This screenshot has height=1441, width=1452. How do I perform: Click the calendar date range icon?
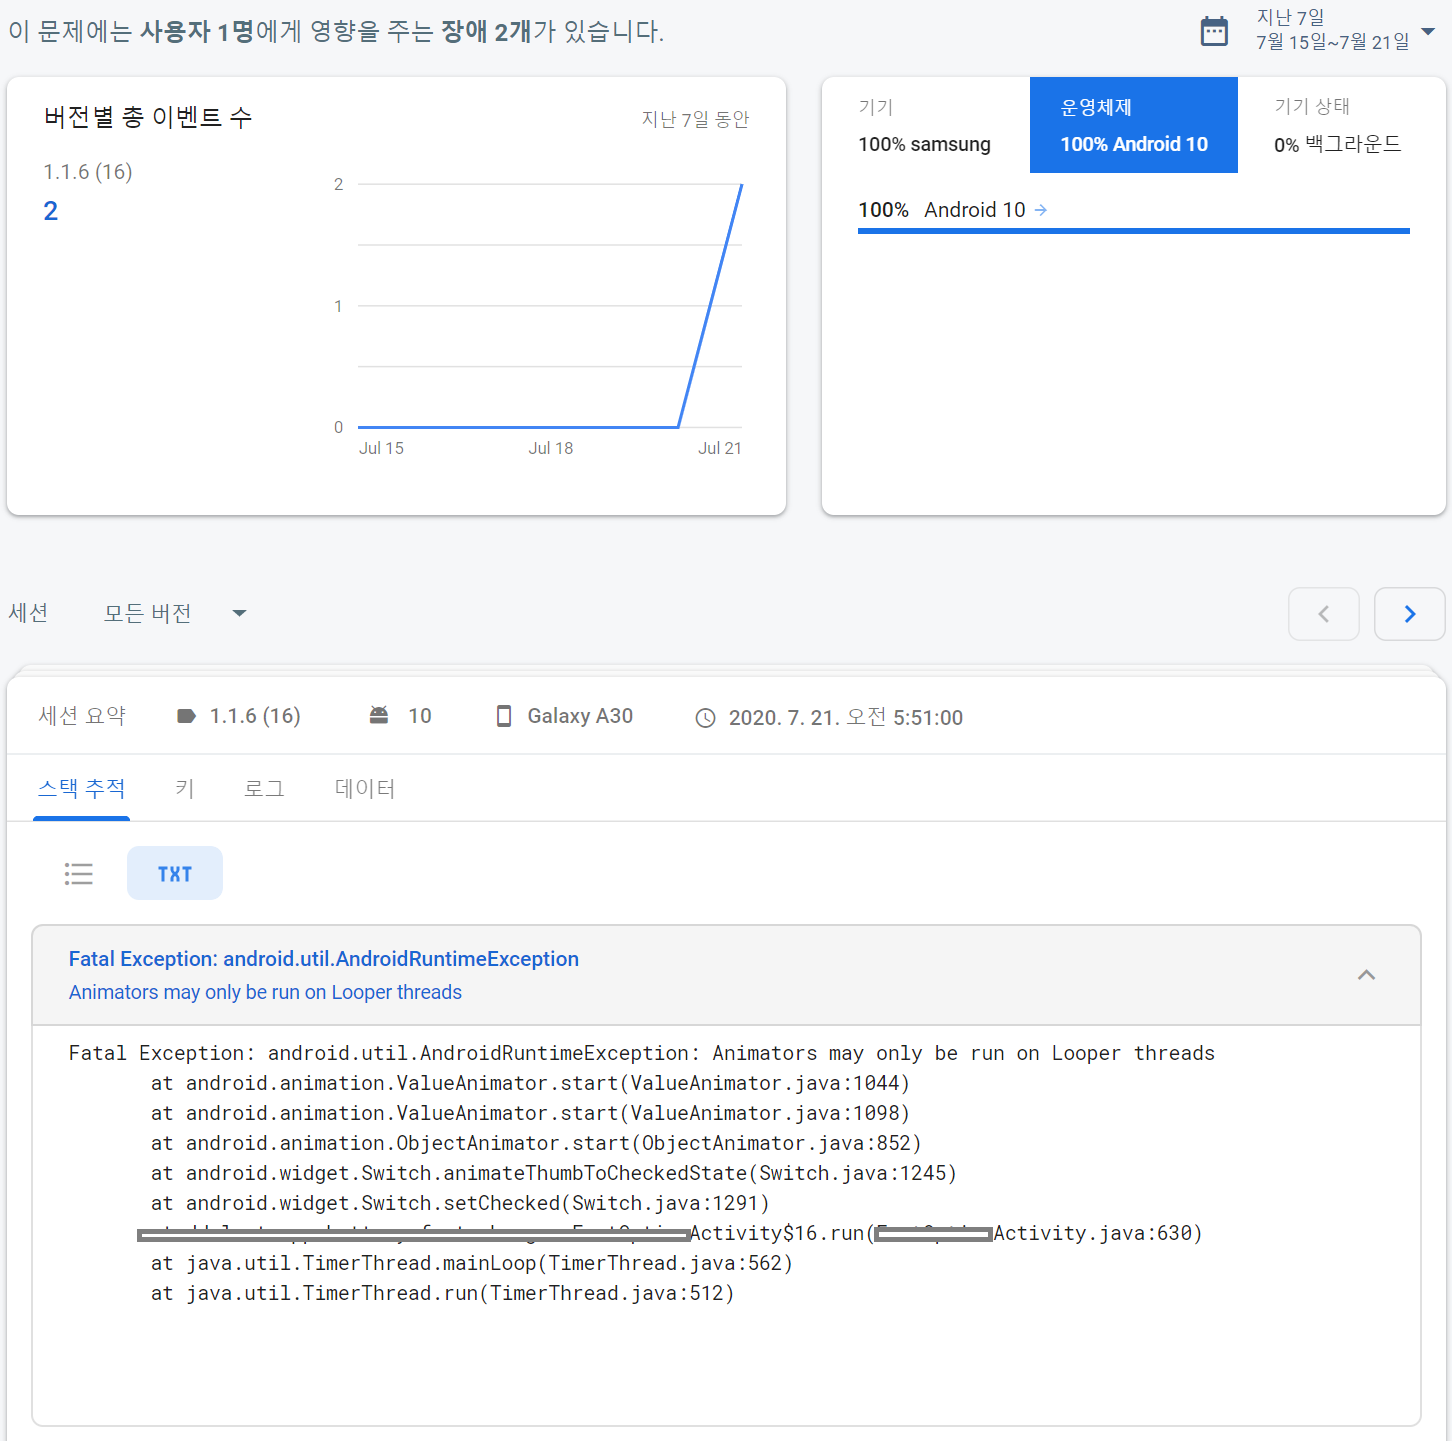[x=1213, y=31]
